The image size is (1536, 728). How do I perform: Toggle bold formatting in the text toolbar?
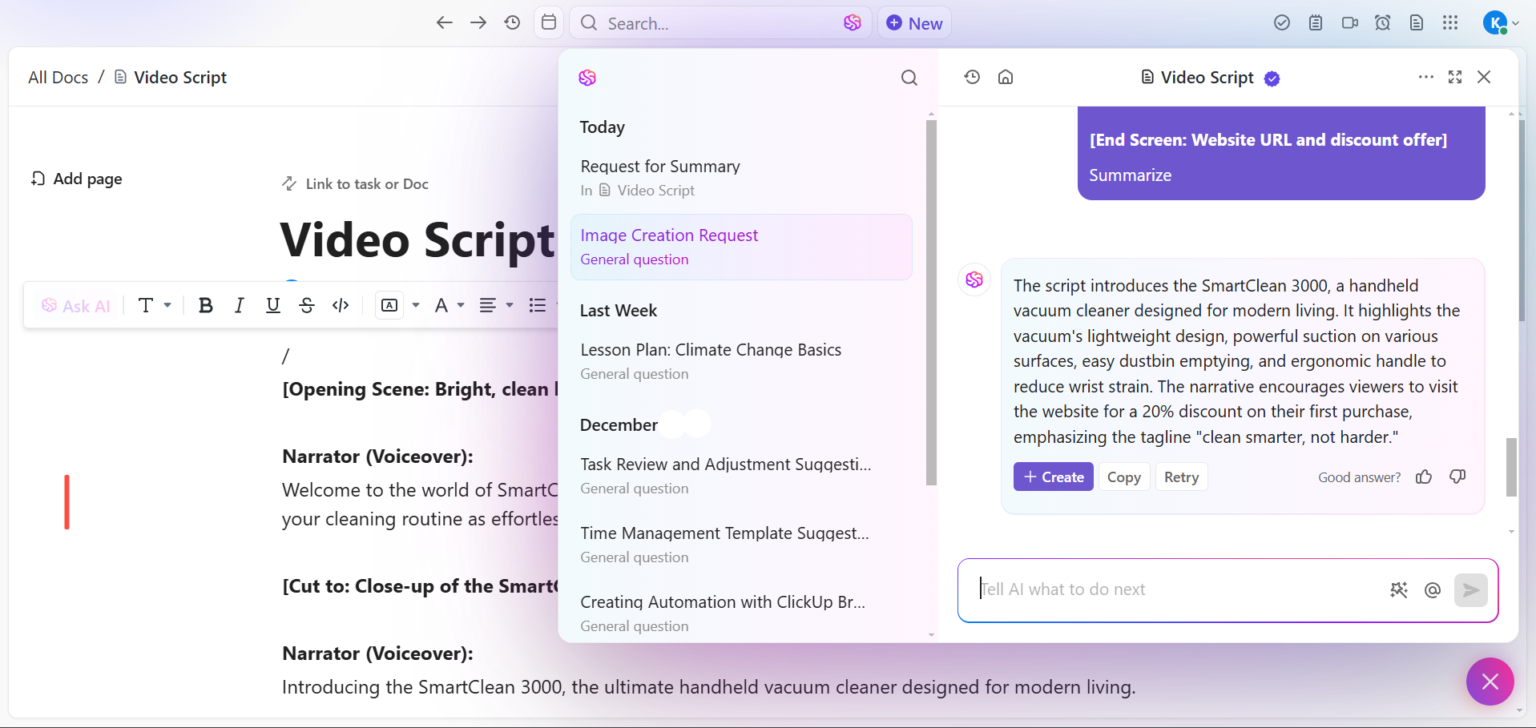[205, 305]
